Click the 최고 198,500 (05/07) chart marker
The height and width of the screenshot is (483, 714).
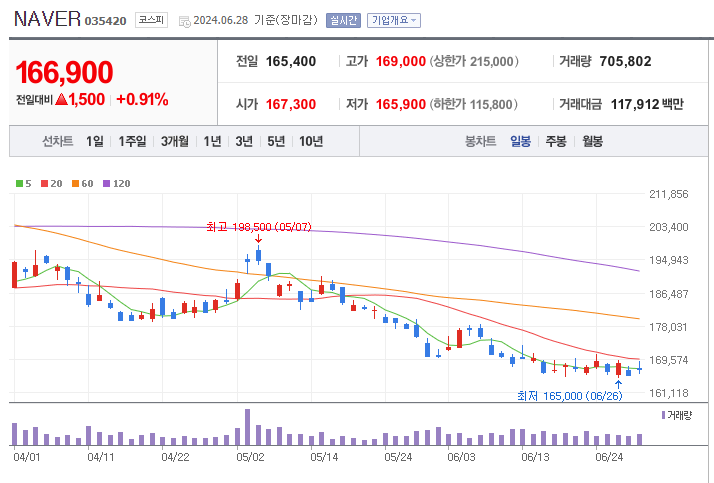click(259, 227)
